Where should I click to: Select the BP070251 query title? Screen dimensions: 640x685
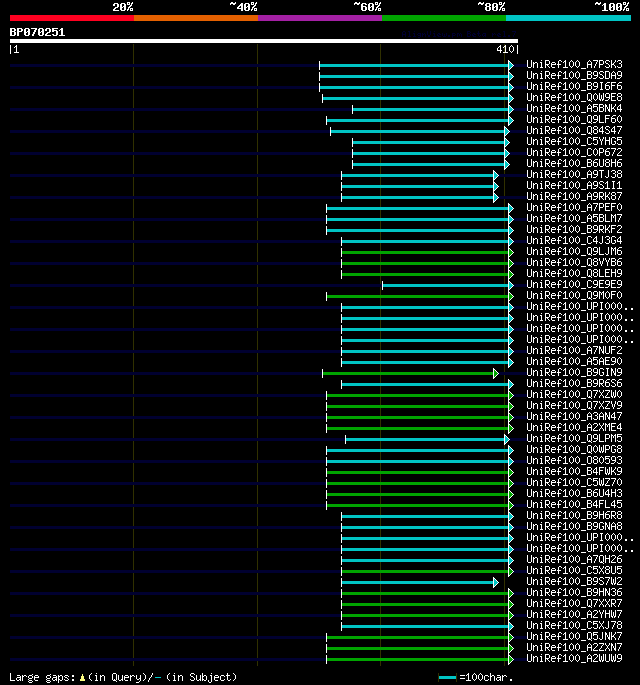37,32
